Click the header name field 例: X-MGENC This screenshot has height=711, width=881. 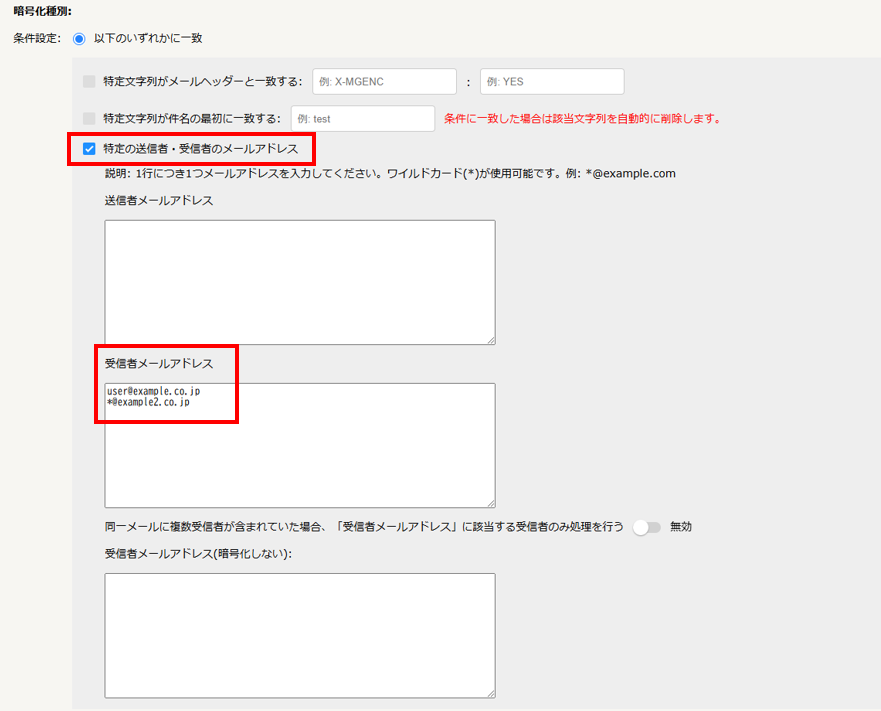384,81
